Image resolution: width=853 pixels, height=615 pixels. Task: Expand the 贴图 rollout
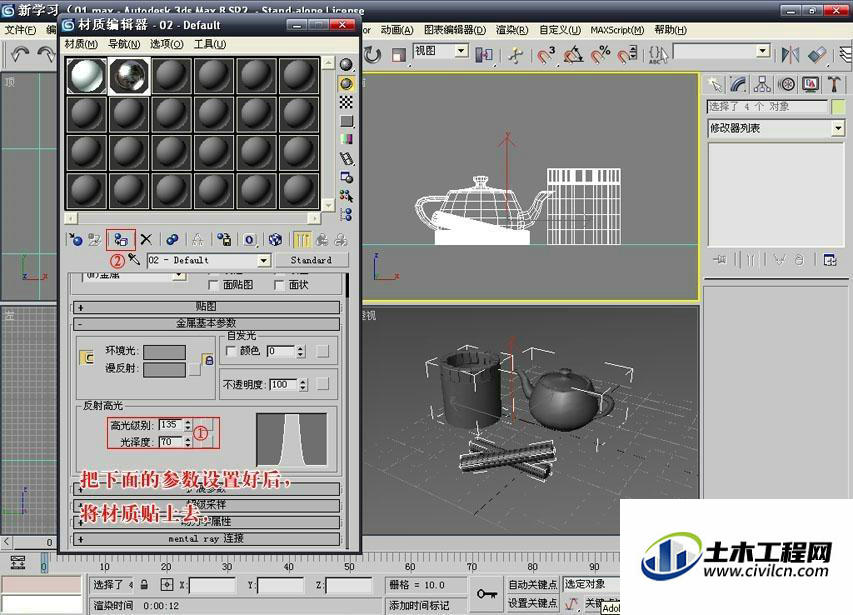[206, 307]
